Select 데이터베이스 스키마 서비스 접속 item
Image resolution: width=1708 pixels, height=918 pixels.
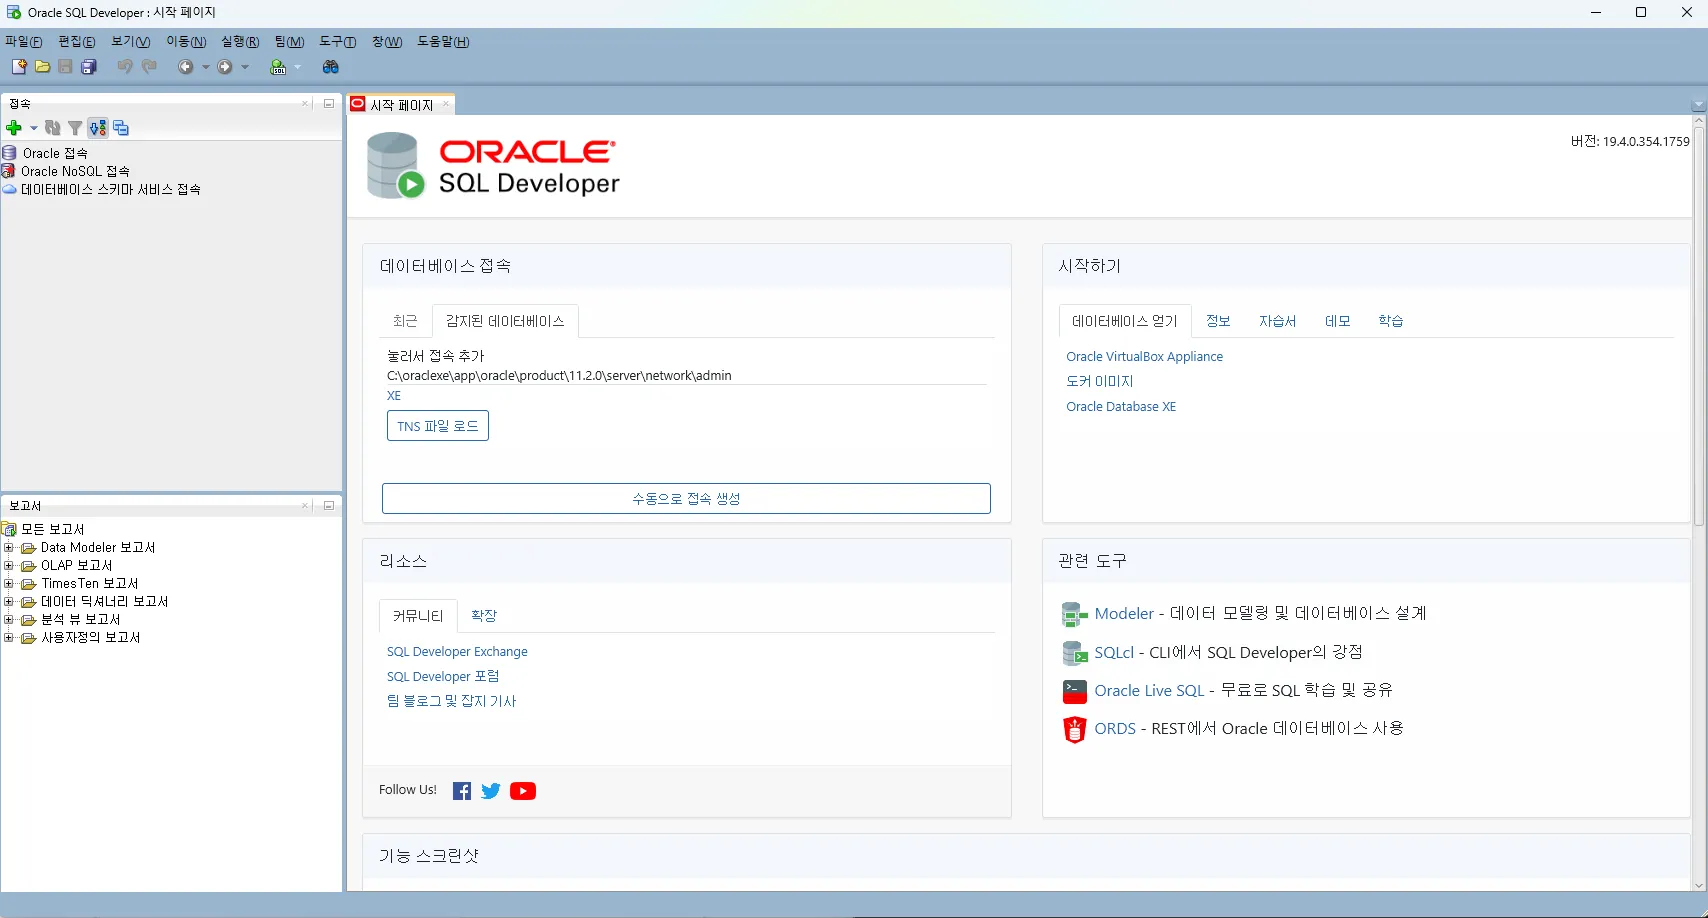click(x=110, y=189)
